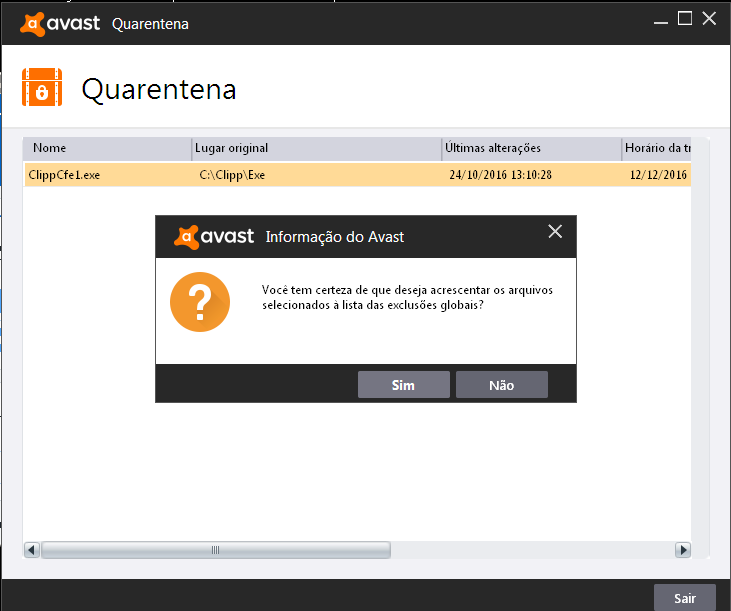Select the ClippCfe1.exe file entry

[65, 174]
